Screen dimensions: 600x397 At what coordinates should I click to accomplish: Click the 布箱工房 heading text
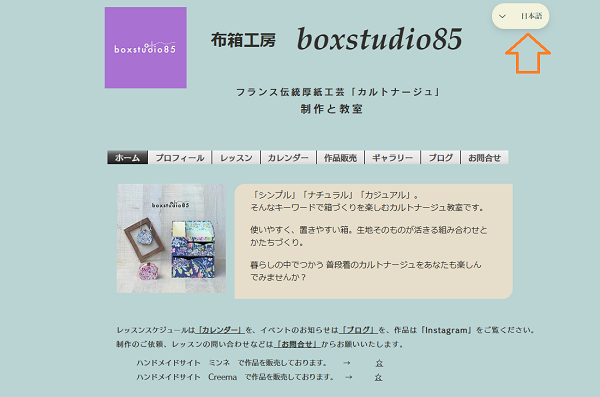point(243,40)
